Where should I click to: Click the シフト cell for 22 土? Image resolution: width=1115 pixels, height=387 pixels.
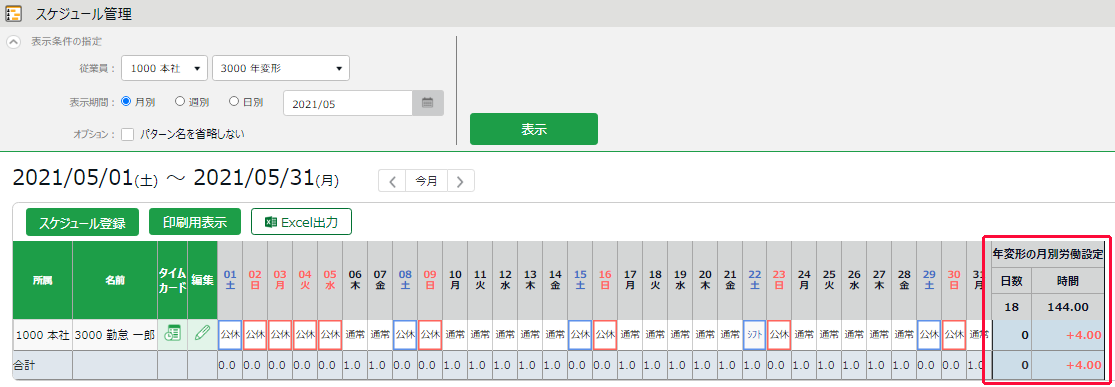[x=755, y=334]
